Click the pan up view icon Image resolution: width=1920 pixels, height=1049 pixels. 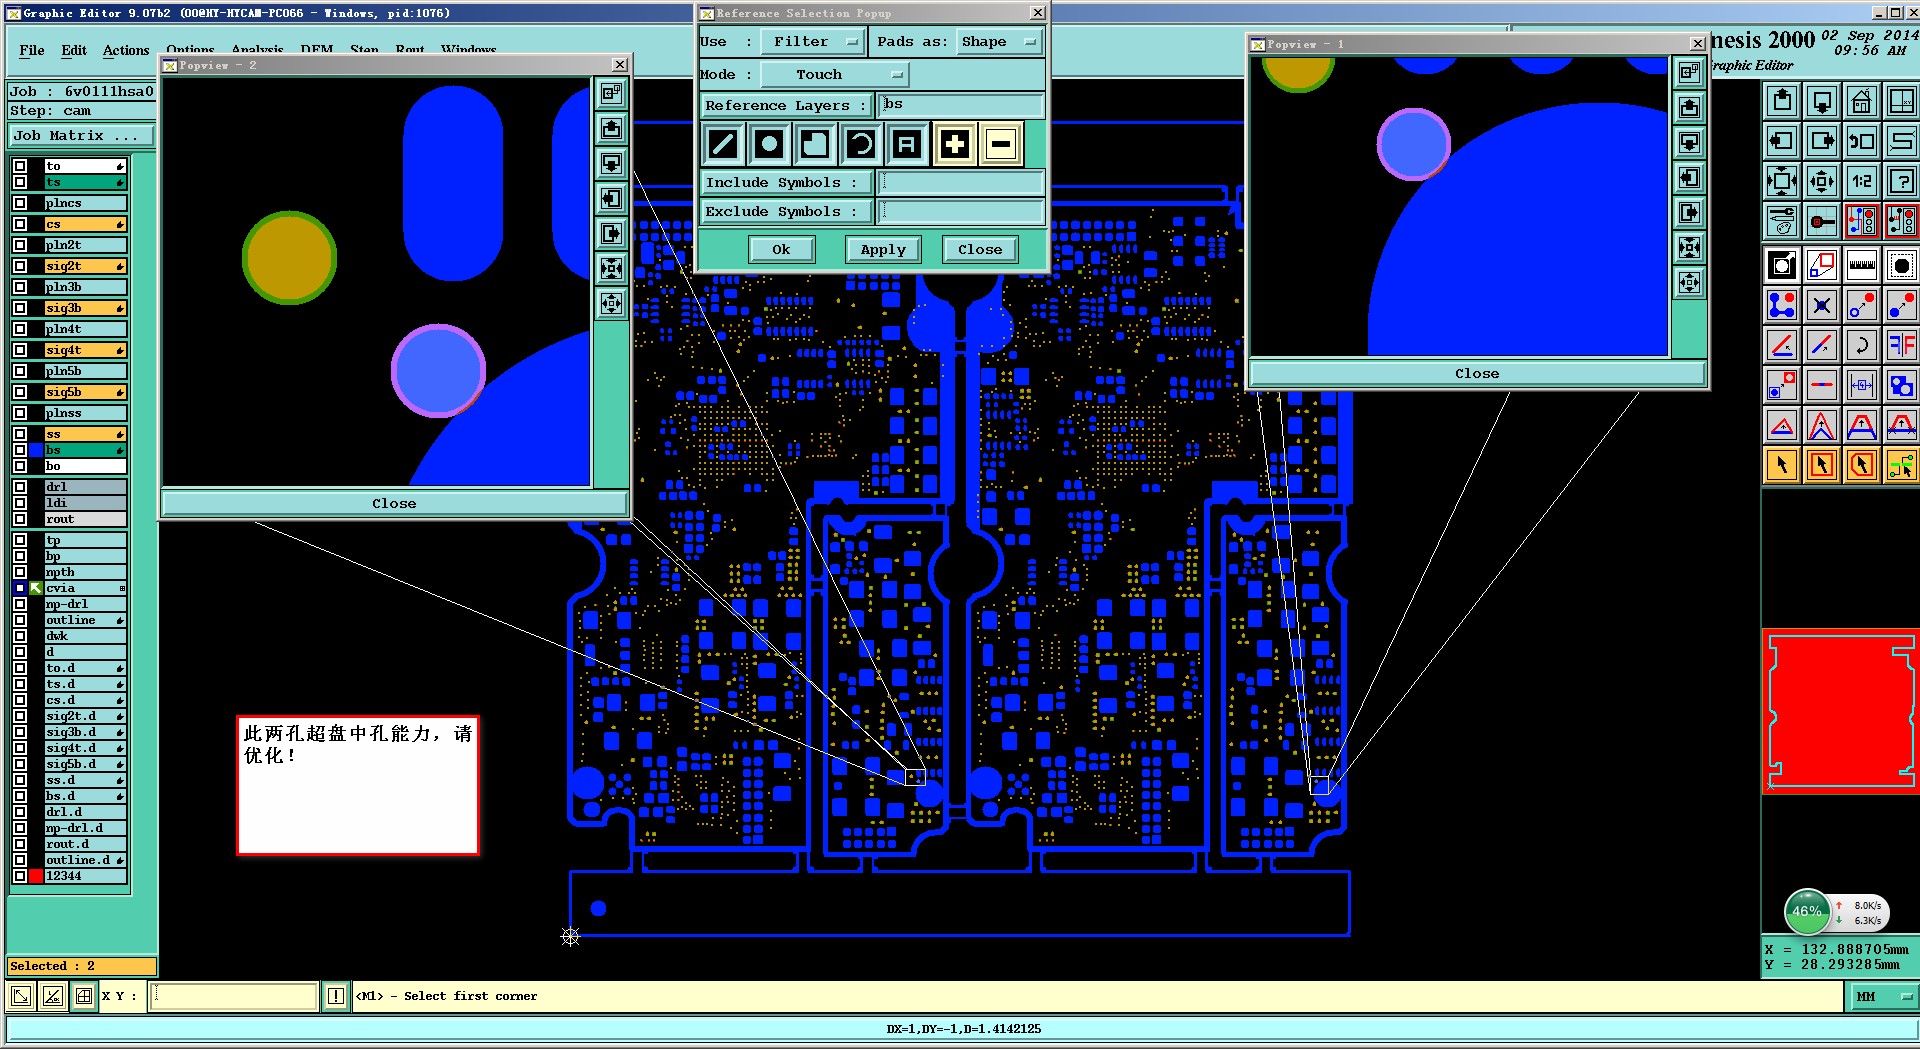point(1782,101)
